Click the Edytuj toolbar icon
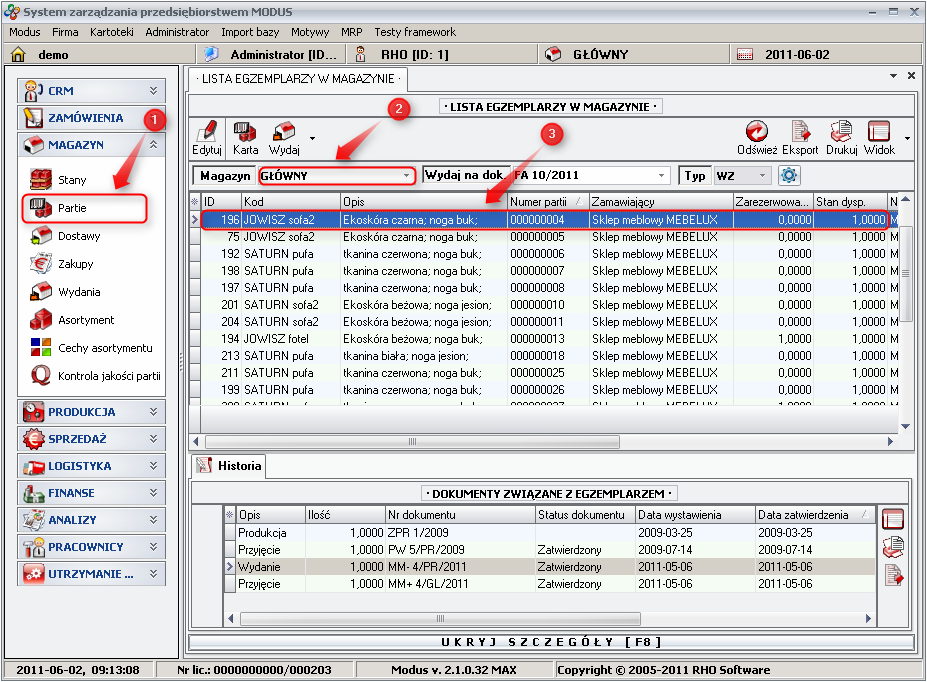The image size is (927, 682). [207, 137]
